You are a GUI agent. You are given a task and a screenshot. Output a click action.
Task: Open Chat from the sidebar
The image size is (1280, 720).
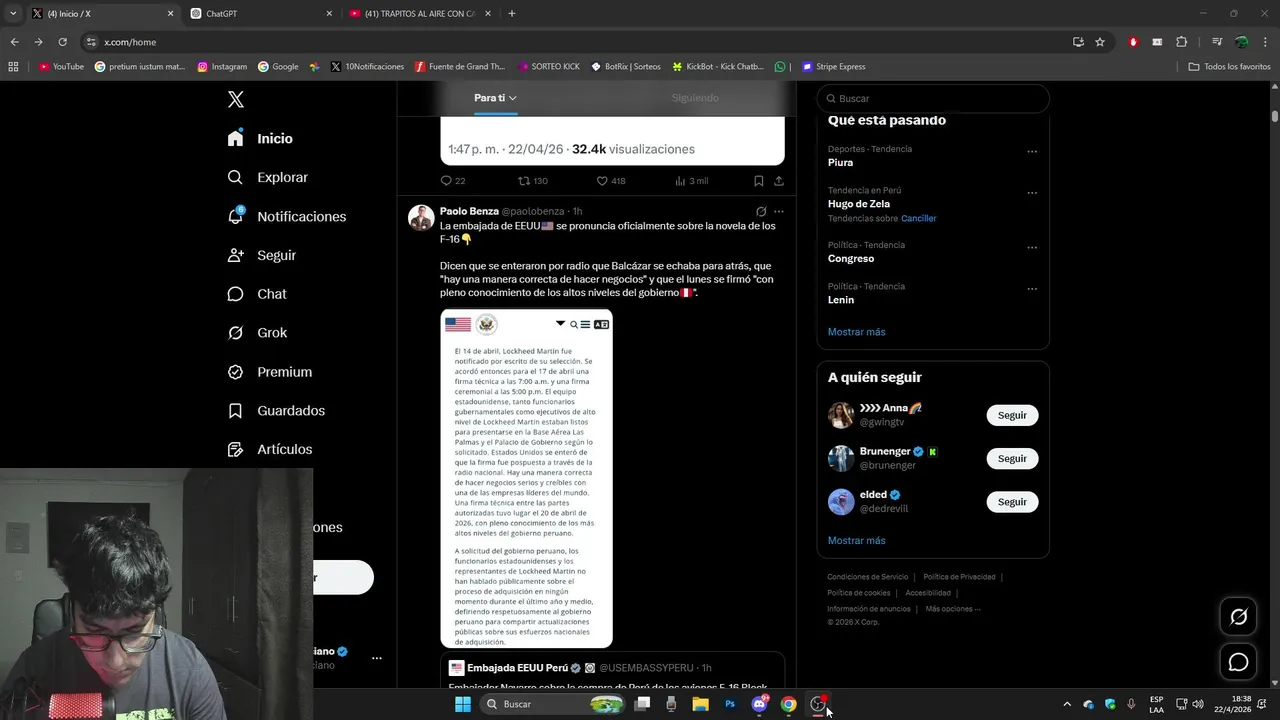coord(256,294)
